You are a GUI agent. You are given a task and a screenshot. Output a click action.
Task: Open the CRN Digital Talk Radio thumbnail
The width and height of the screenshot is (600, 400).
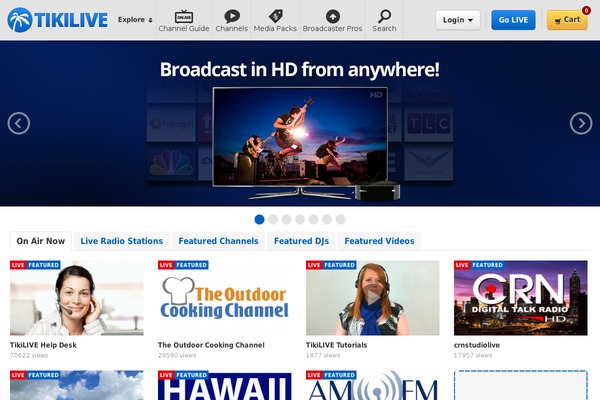pyautogui.click(x=520, y=298)
